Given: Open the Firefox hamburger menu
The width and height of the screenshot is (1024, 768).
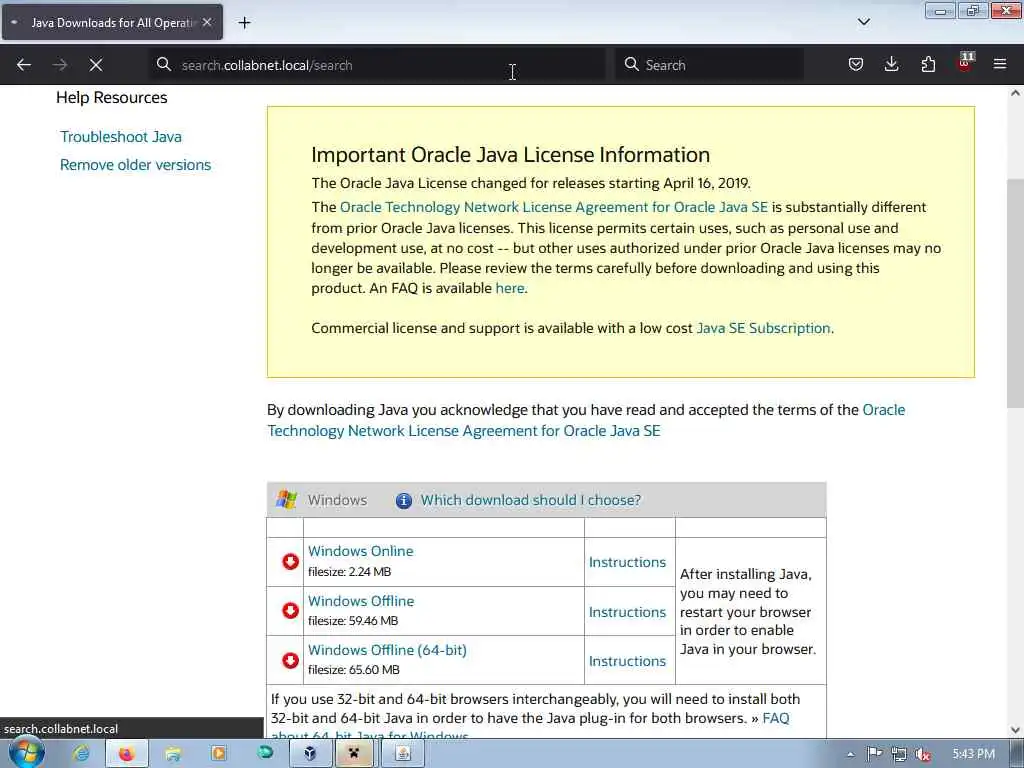Looking at the screenshot, I should [x=1000, y=64].
